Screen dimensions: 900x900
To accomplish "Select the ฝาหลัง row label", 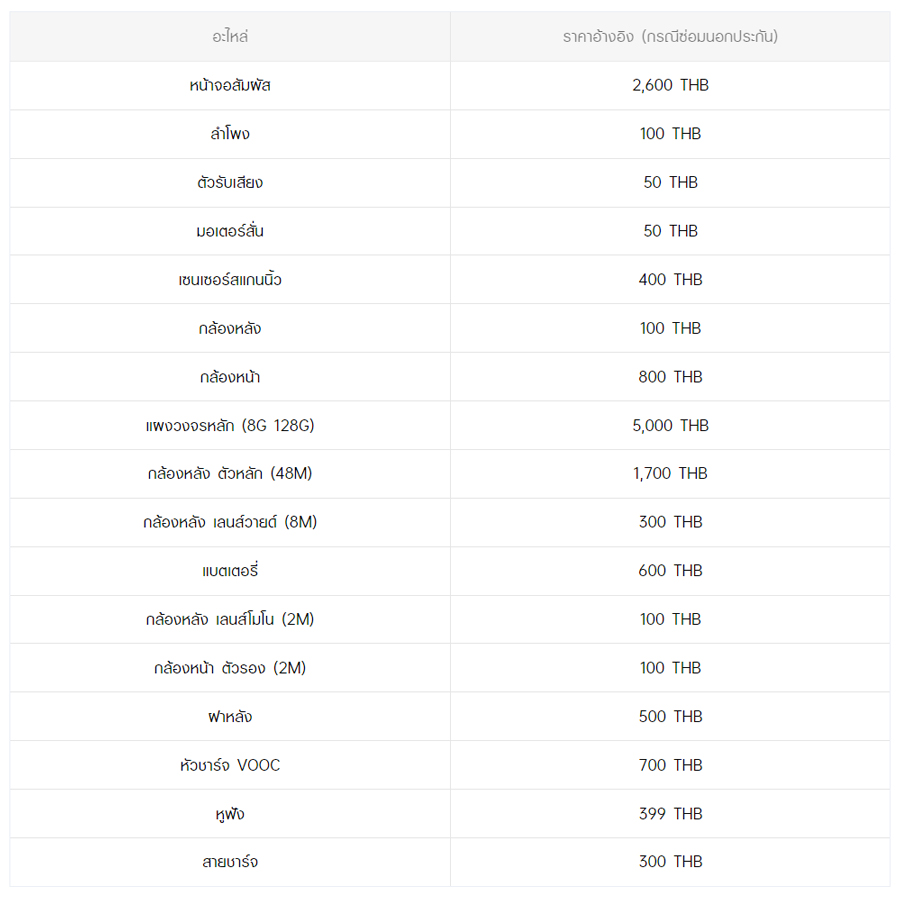I will click(230, 717).
